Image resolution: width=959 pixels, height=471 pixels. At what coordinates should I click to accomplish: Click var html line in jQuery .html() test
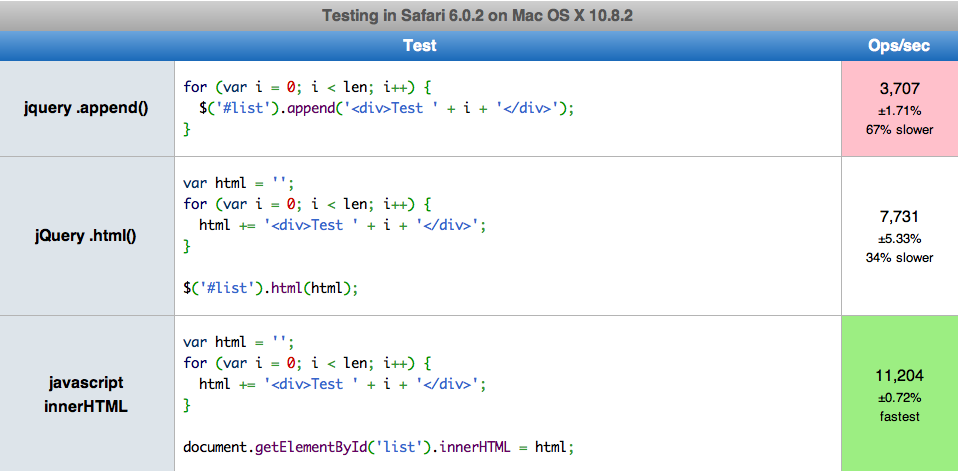point(237,182)
